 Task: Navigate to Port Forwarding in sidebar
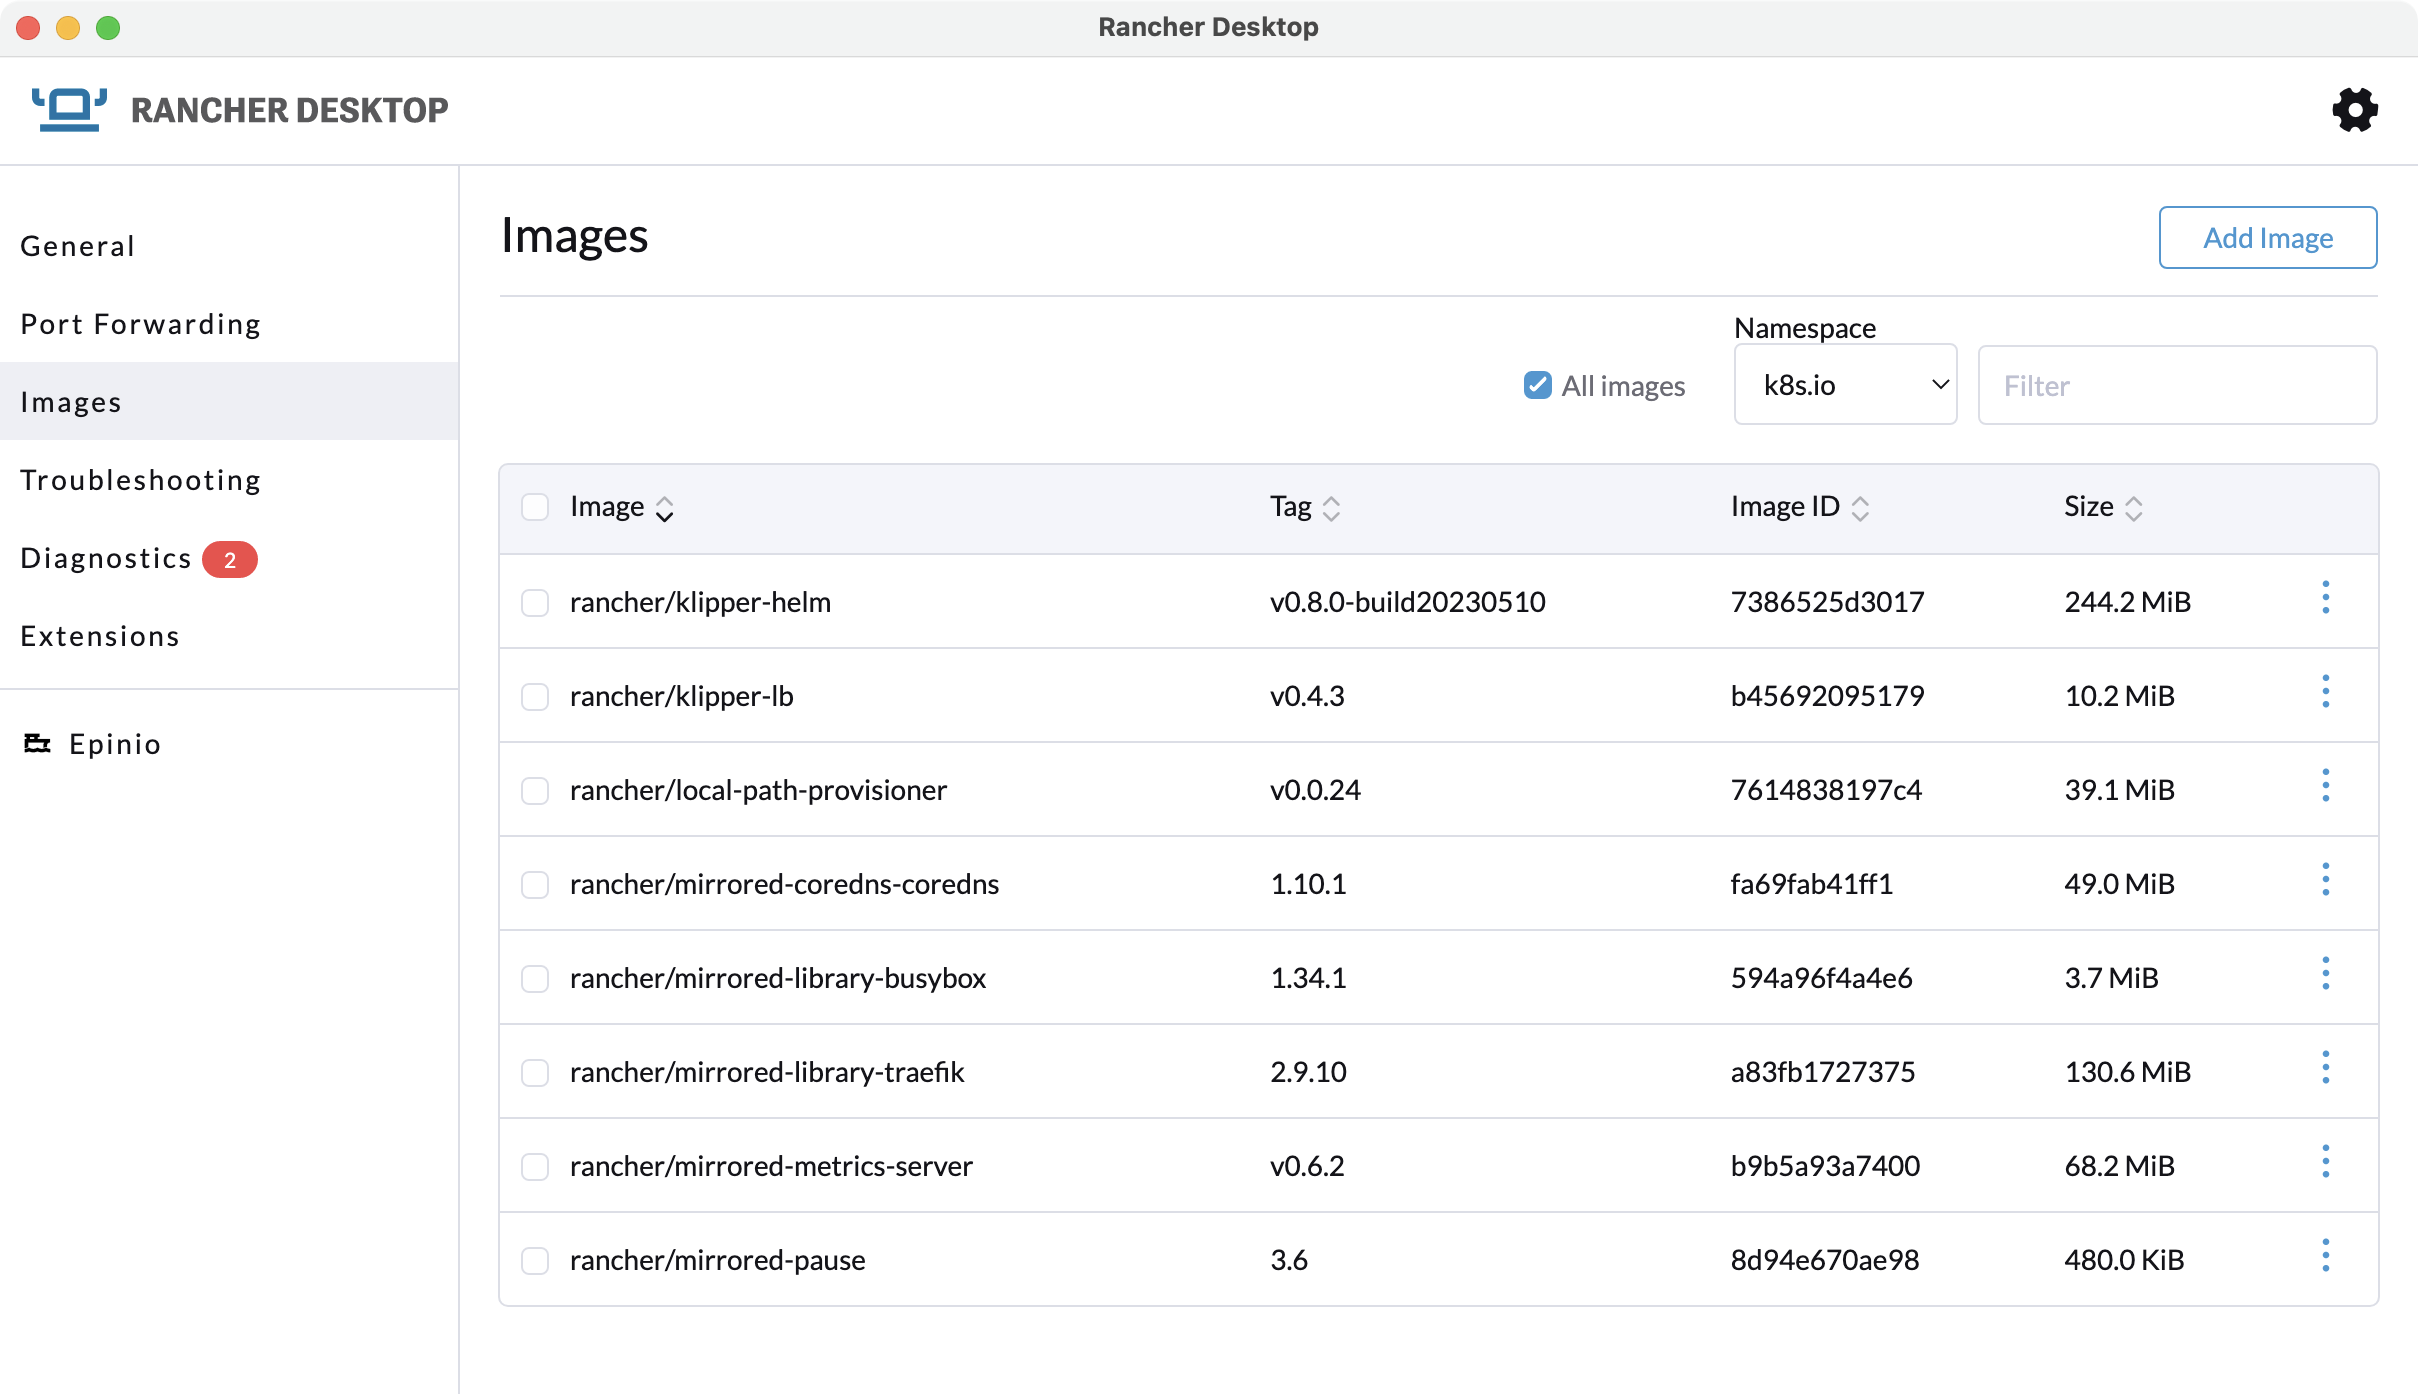(x=140, y=323)
